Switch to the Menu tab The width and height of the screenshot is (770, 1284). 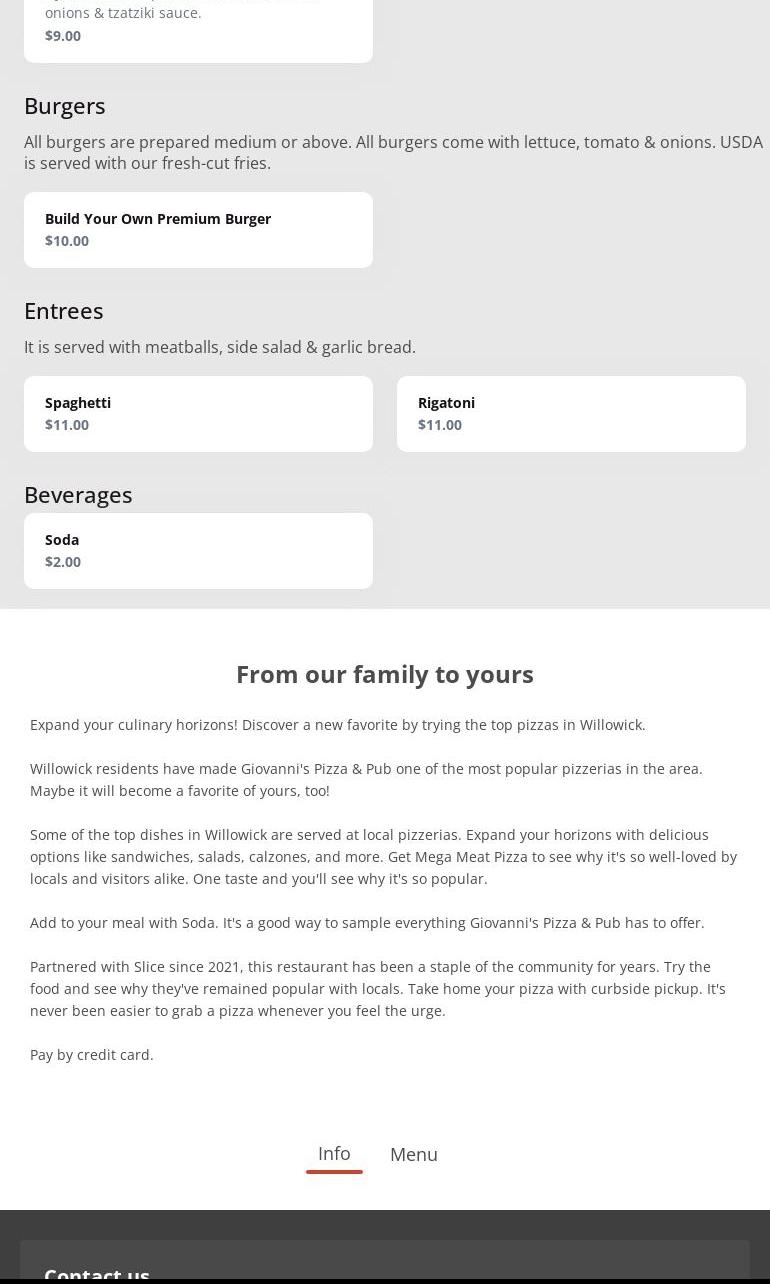[413, 1155]
